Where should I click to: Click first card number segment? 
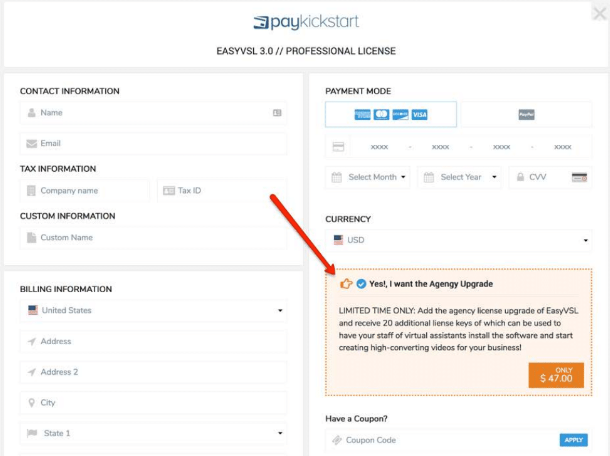click(x=379, y=147)
